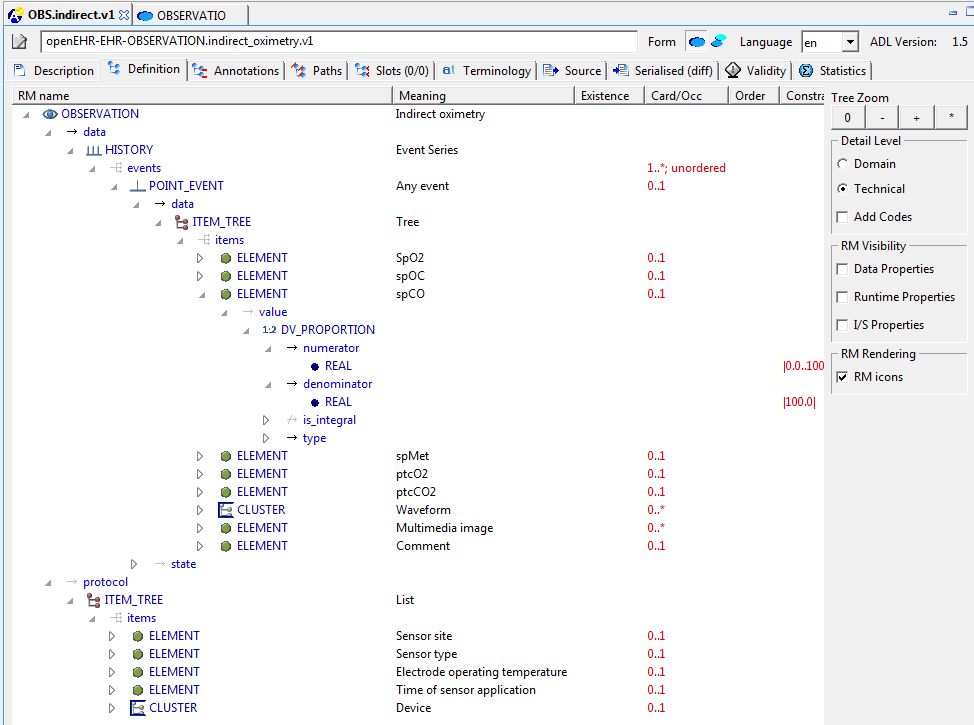Screen dimensions: 974x725
Task: Click the ELEMENT icon in the Comment row
Action: (x=226, y=547)
